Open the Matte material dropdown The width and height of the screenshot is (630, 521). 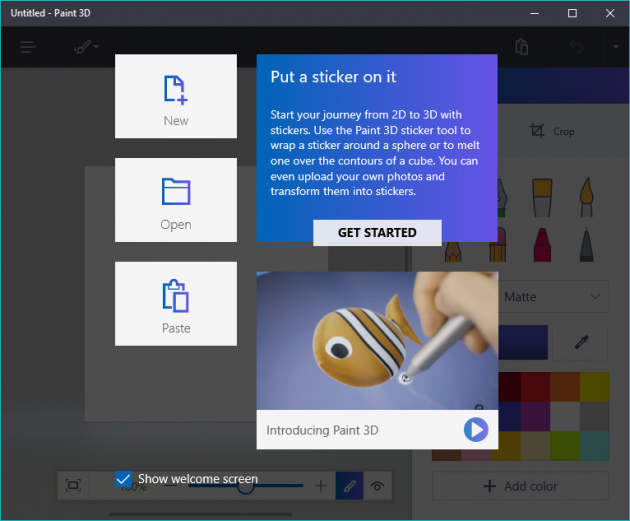(554, 296)
